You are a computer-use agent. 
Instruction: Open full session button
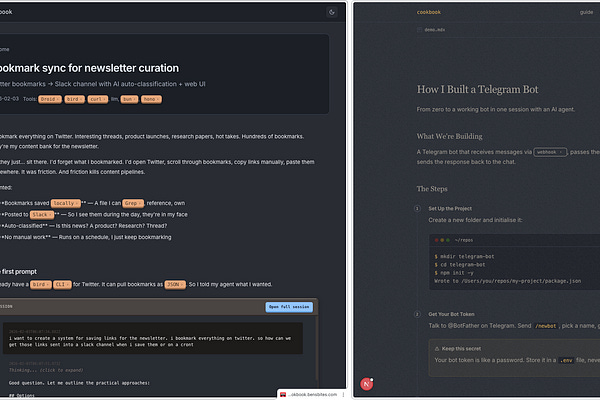click(x=289, y=307)
